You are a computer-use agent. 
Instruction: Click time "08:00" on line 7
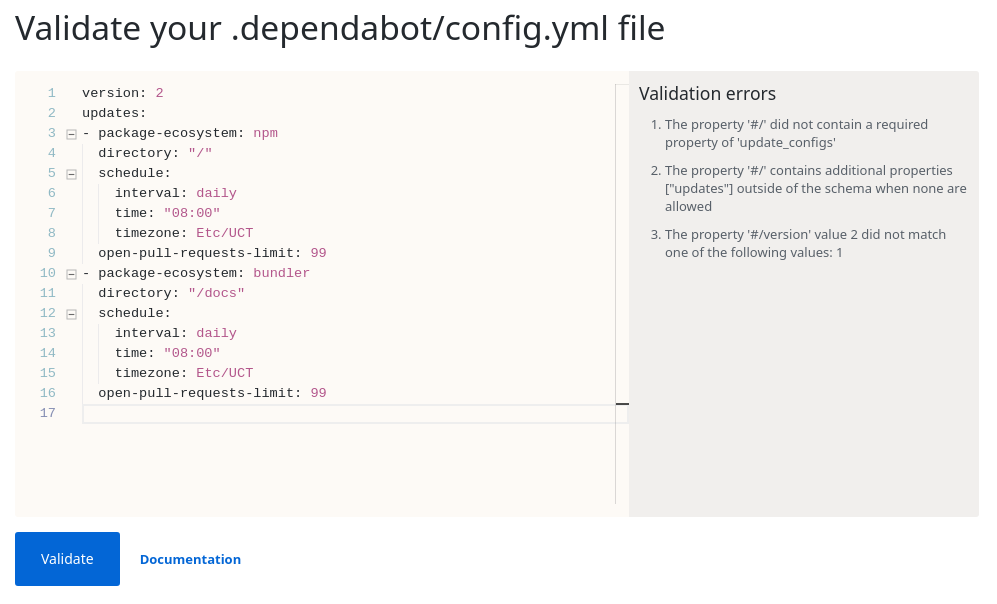167,213
